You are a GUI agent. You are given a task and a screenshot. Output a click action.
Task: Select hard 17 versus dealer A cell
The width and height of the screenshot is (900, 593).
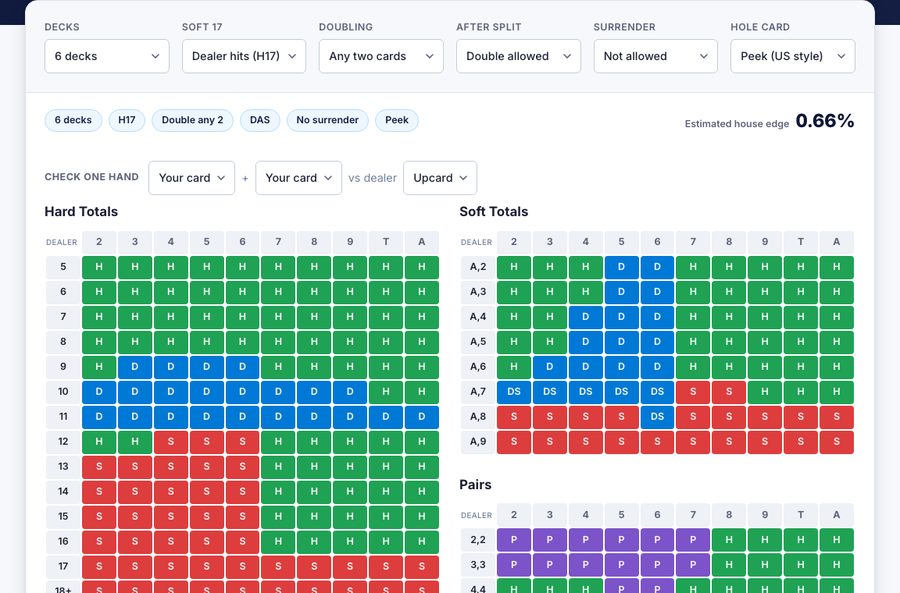pos(422,567)
